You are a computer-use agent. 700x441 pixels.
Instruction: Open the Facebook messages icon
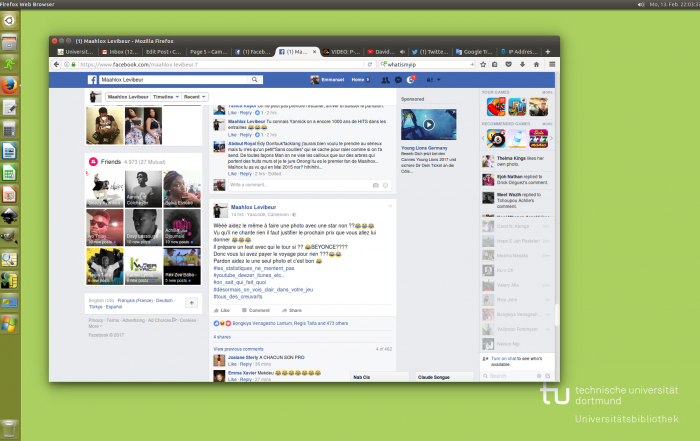[x=398, y=79]
